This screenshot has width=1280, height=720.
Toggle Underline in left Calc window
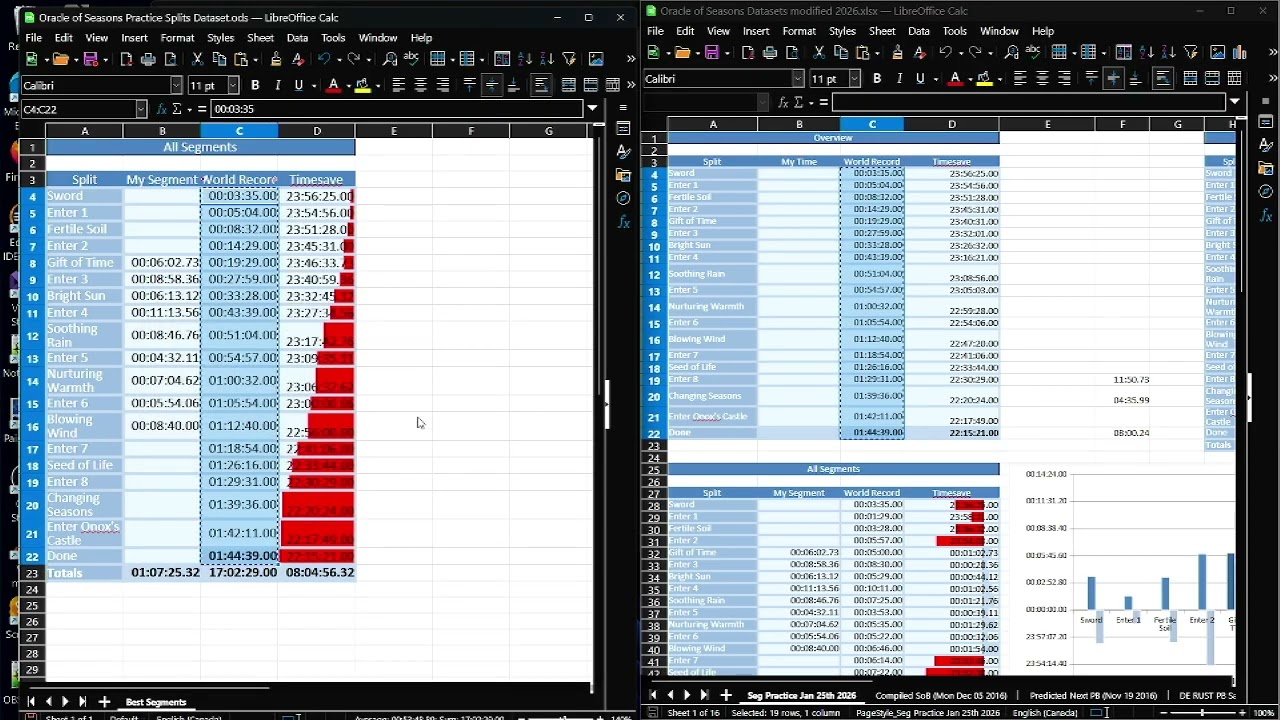point(298,86)
